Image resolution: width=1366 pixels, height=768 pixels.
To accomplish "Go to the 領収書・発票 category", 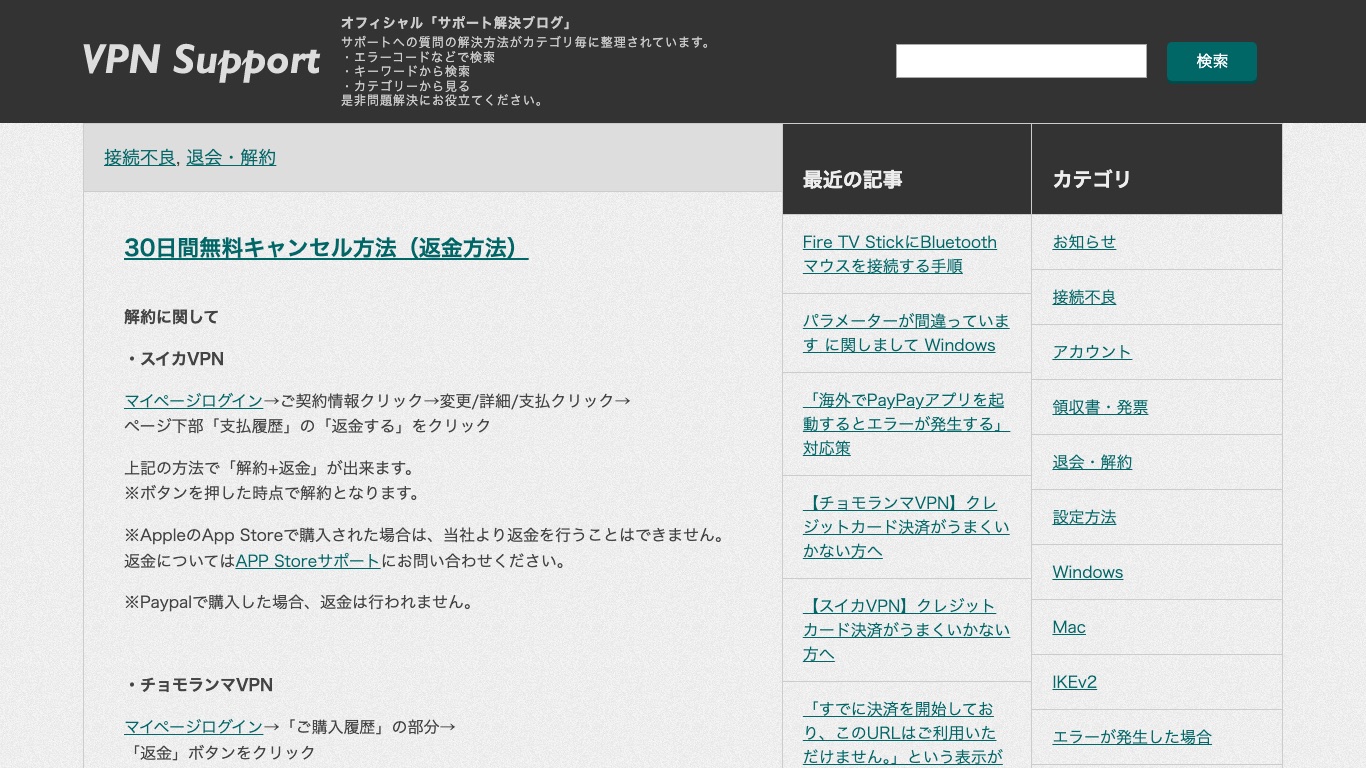I will [1100, 407].
